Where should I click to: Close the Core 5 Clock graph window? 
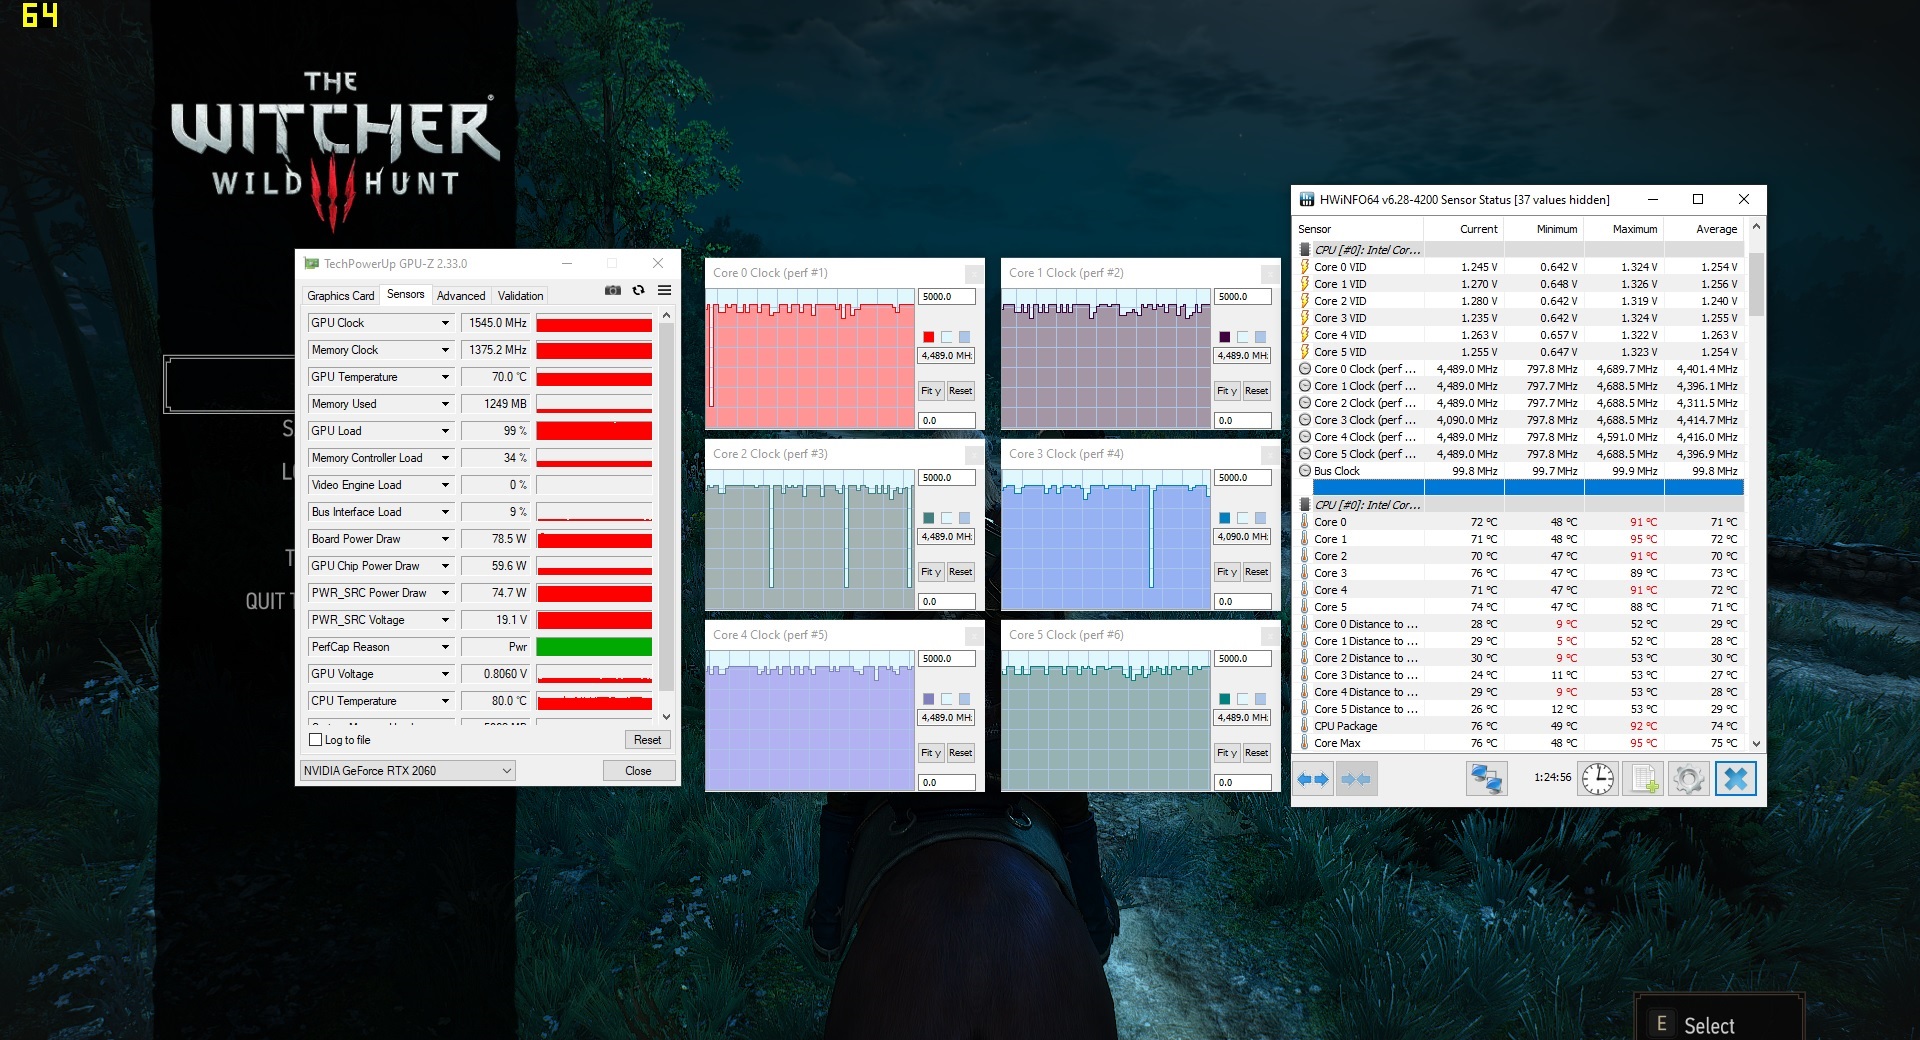click(x=1268, y=635)
